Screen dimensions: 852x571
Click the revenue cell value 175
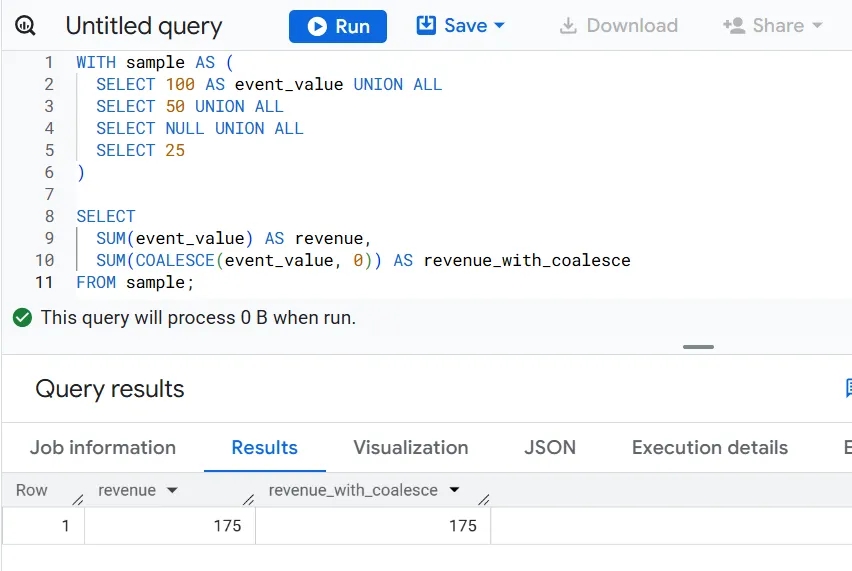[227, 526]
